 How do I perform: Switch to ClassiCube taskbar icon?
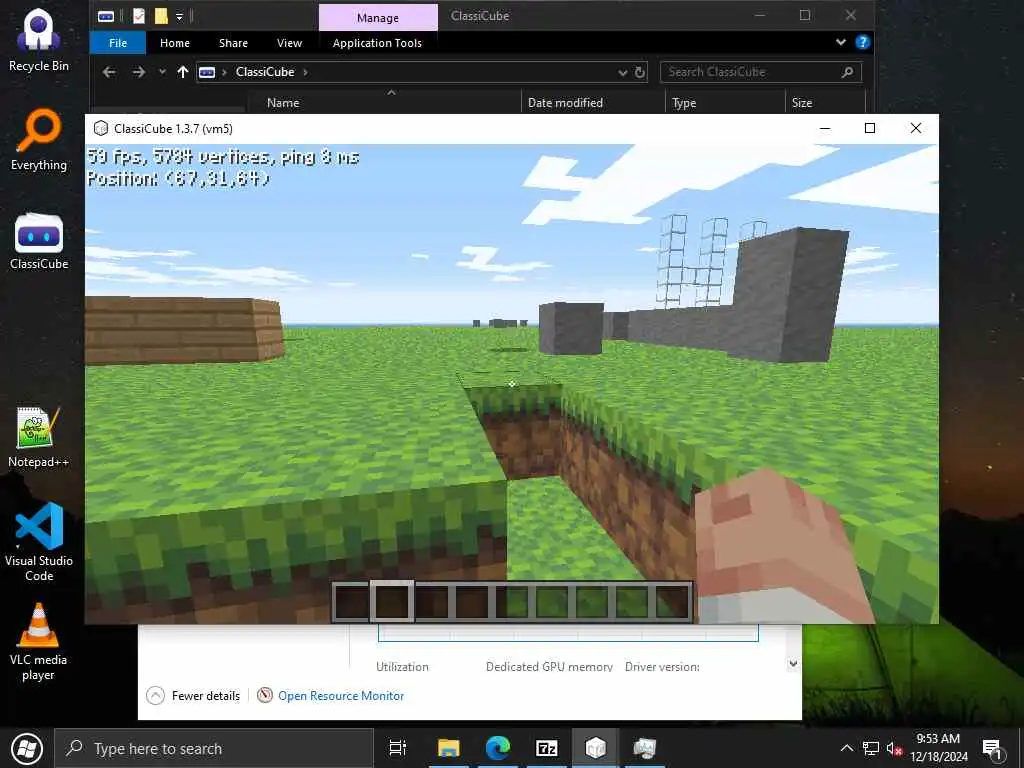point(596,748)
